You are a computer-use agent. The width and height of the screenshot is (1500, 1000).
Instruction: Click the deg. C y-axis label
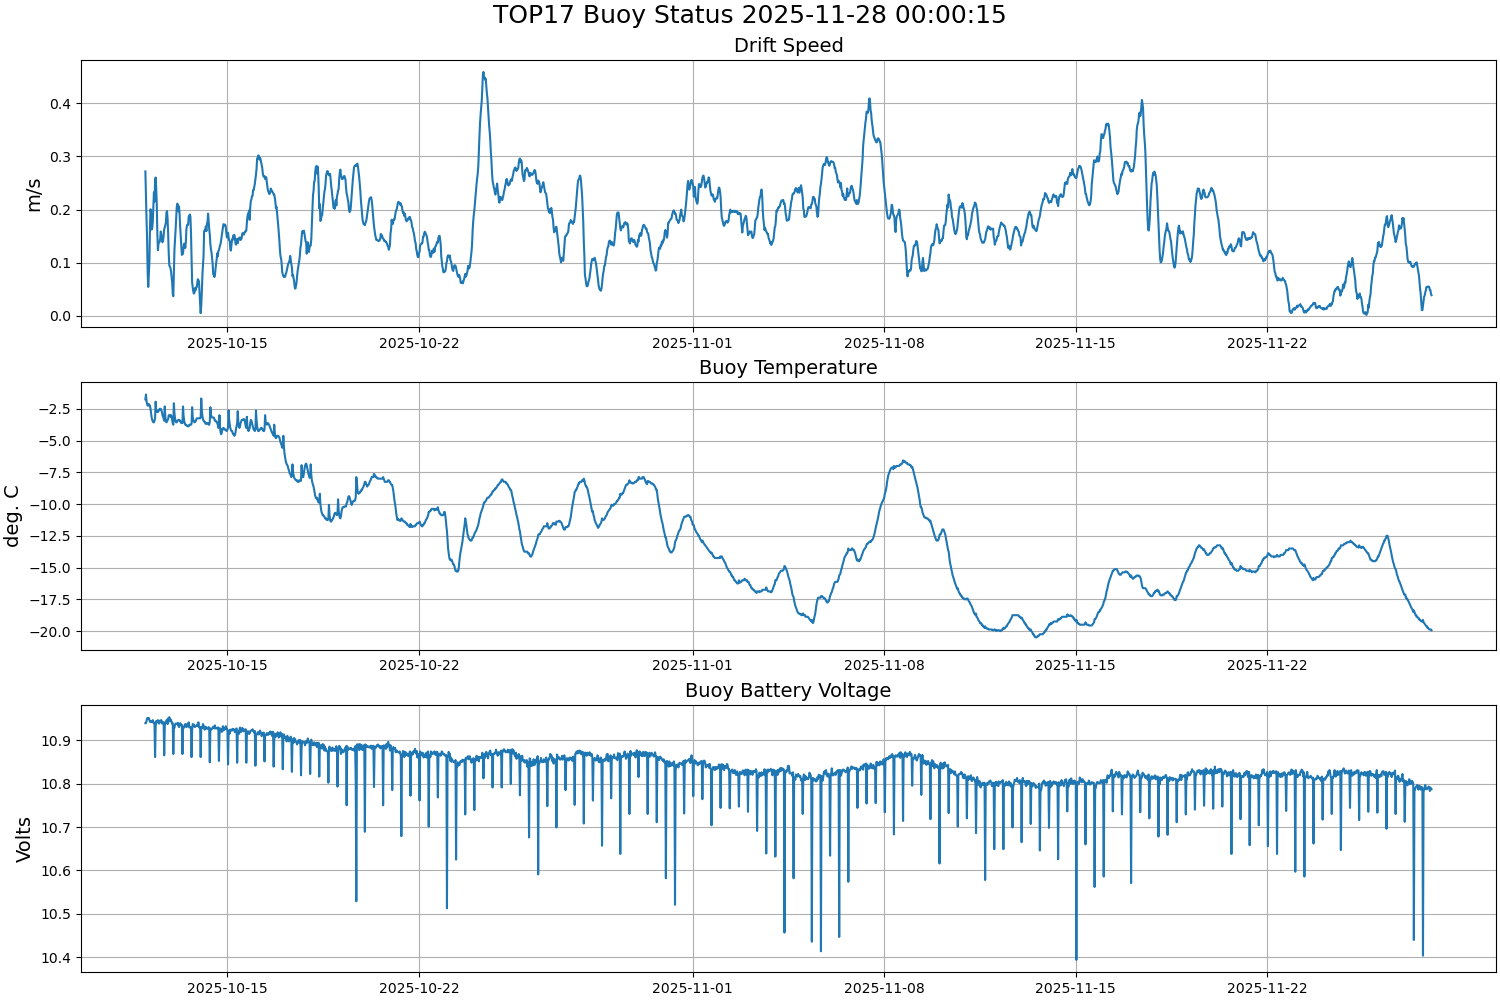12,516
